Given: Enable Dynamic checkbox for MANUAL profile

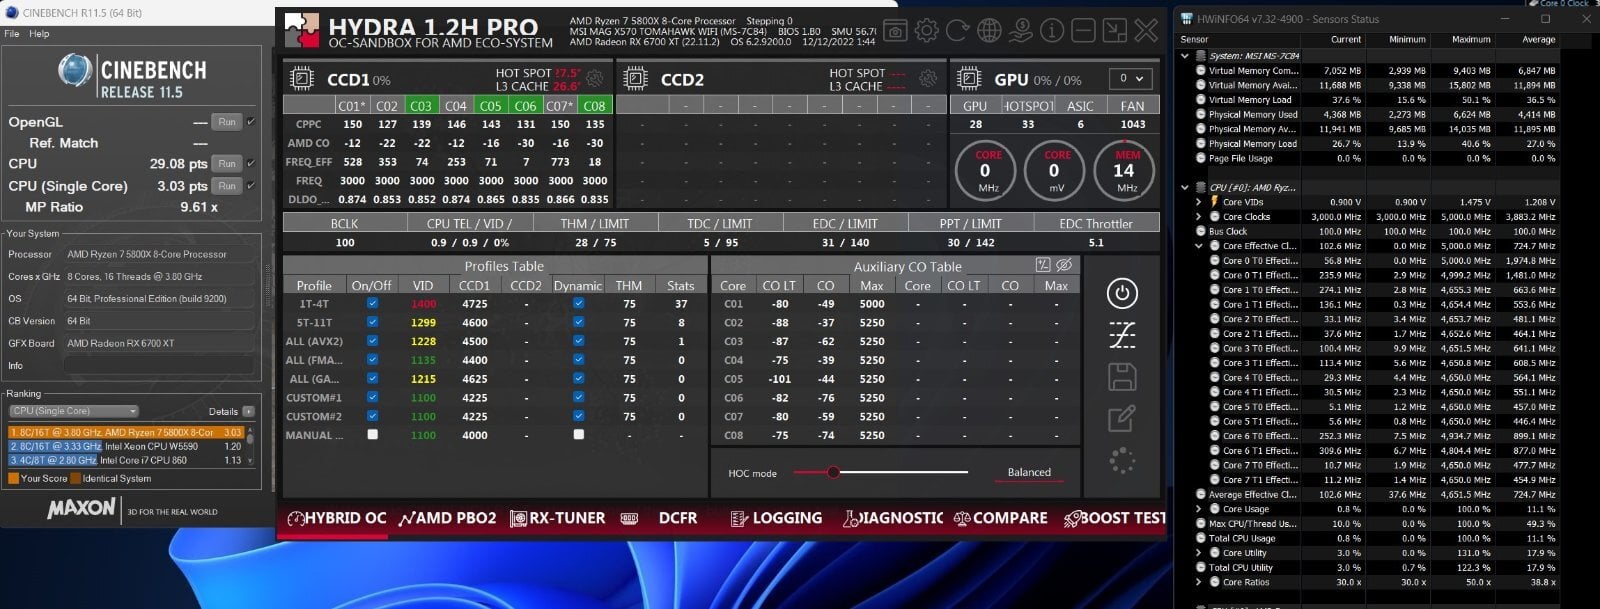Looking at the screenshot, I should (x=578, y=435).
